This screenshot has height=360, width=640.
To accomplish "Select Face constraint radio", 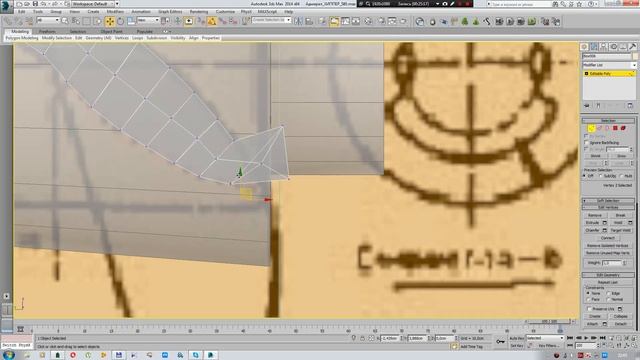I will (x=588, y=300).
